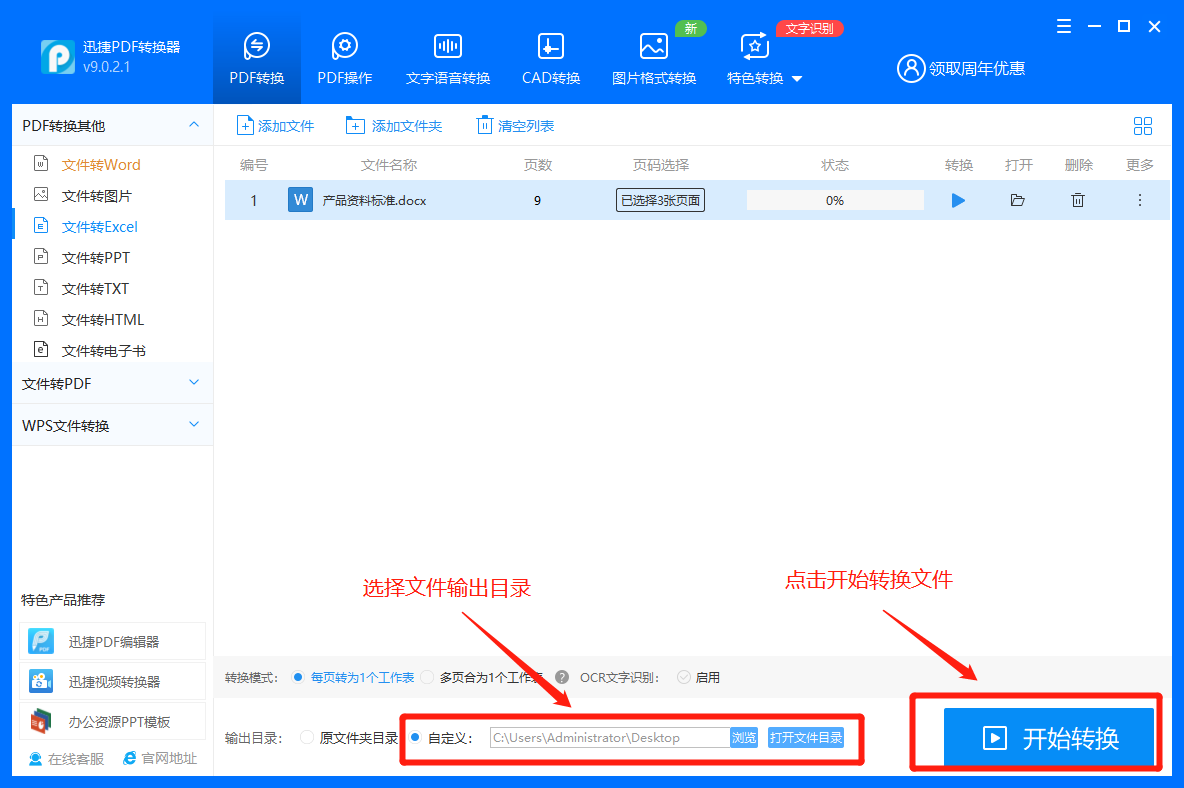Click 打开文件目录 button
This screenshot has width=1184, height=788.
(x=806, y=737)
